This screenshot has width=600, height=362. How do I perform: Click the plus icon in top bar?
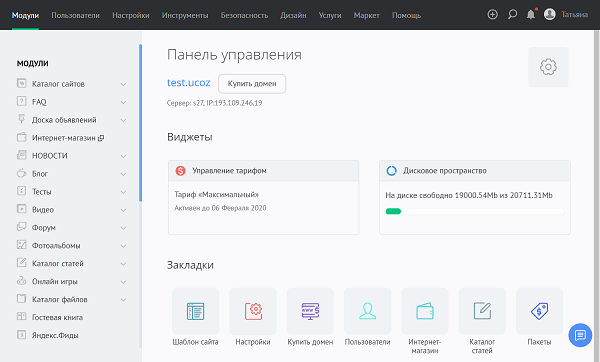coord(492,15)
